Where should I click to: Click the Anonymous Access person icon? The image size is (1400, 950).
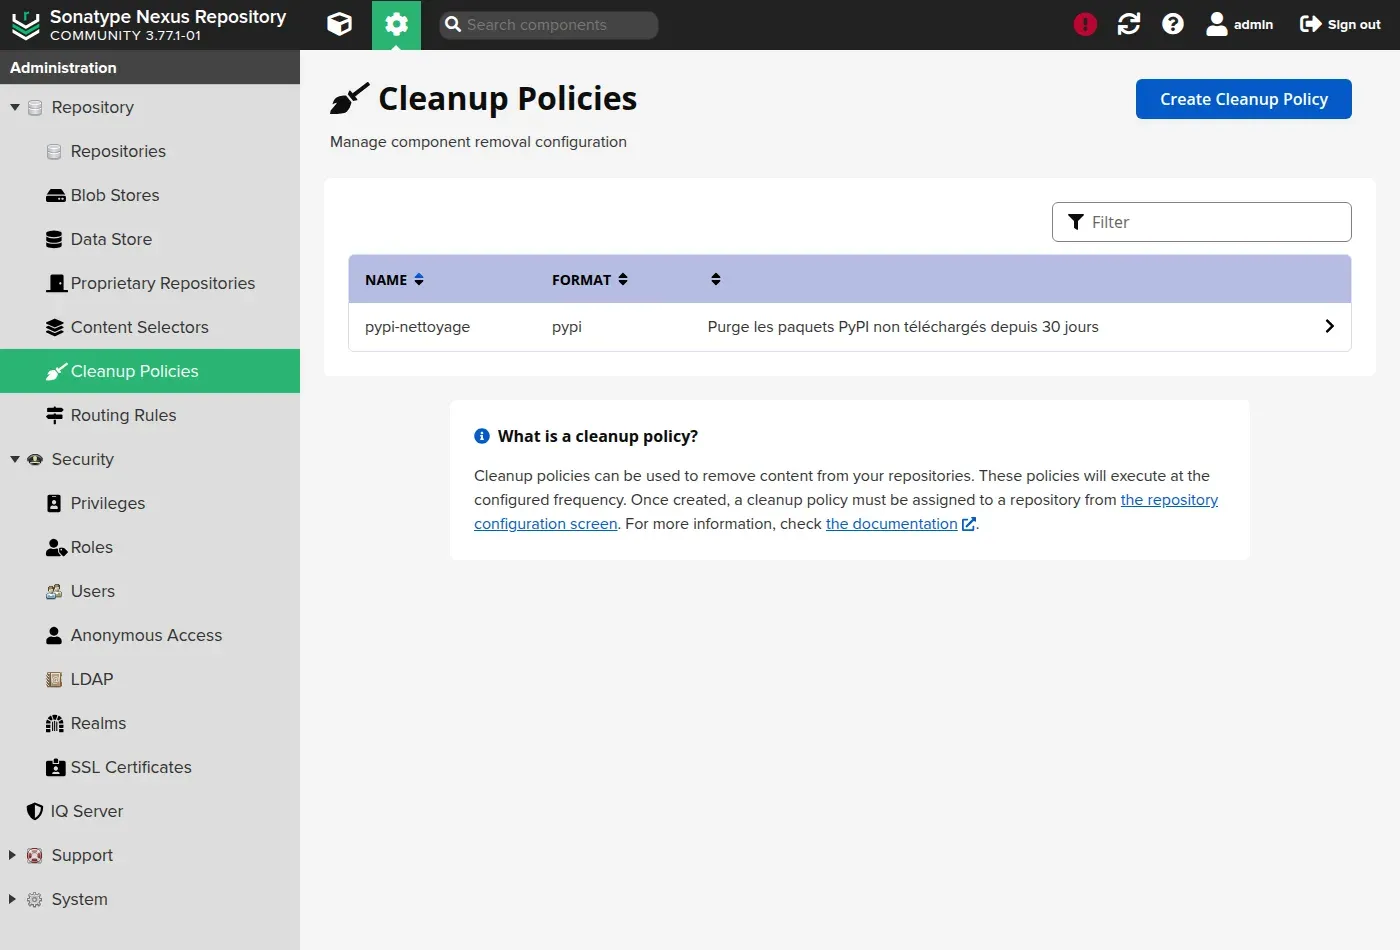click(x=54, y=635)
